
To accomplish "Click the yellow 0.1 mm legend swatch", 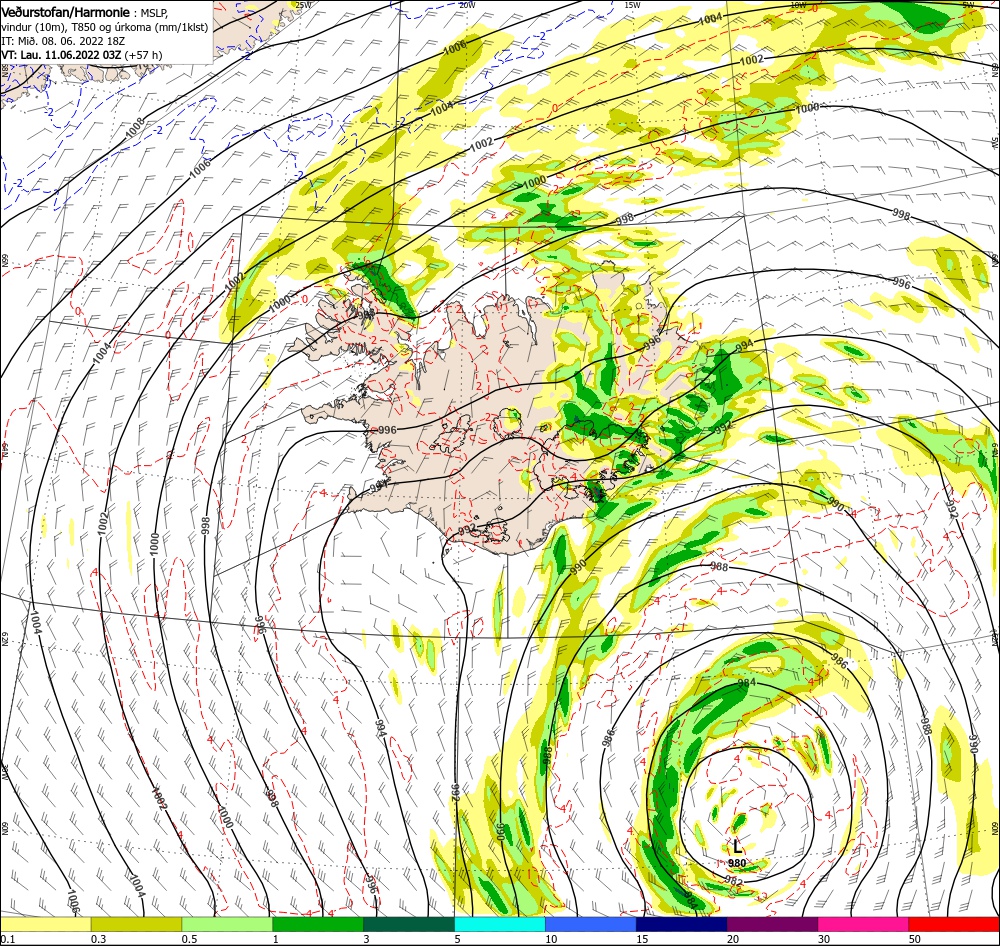I will click(46, 924).
